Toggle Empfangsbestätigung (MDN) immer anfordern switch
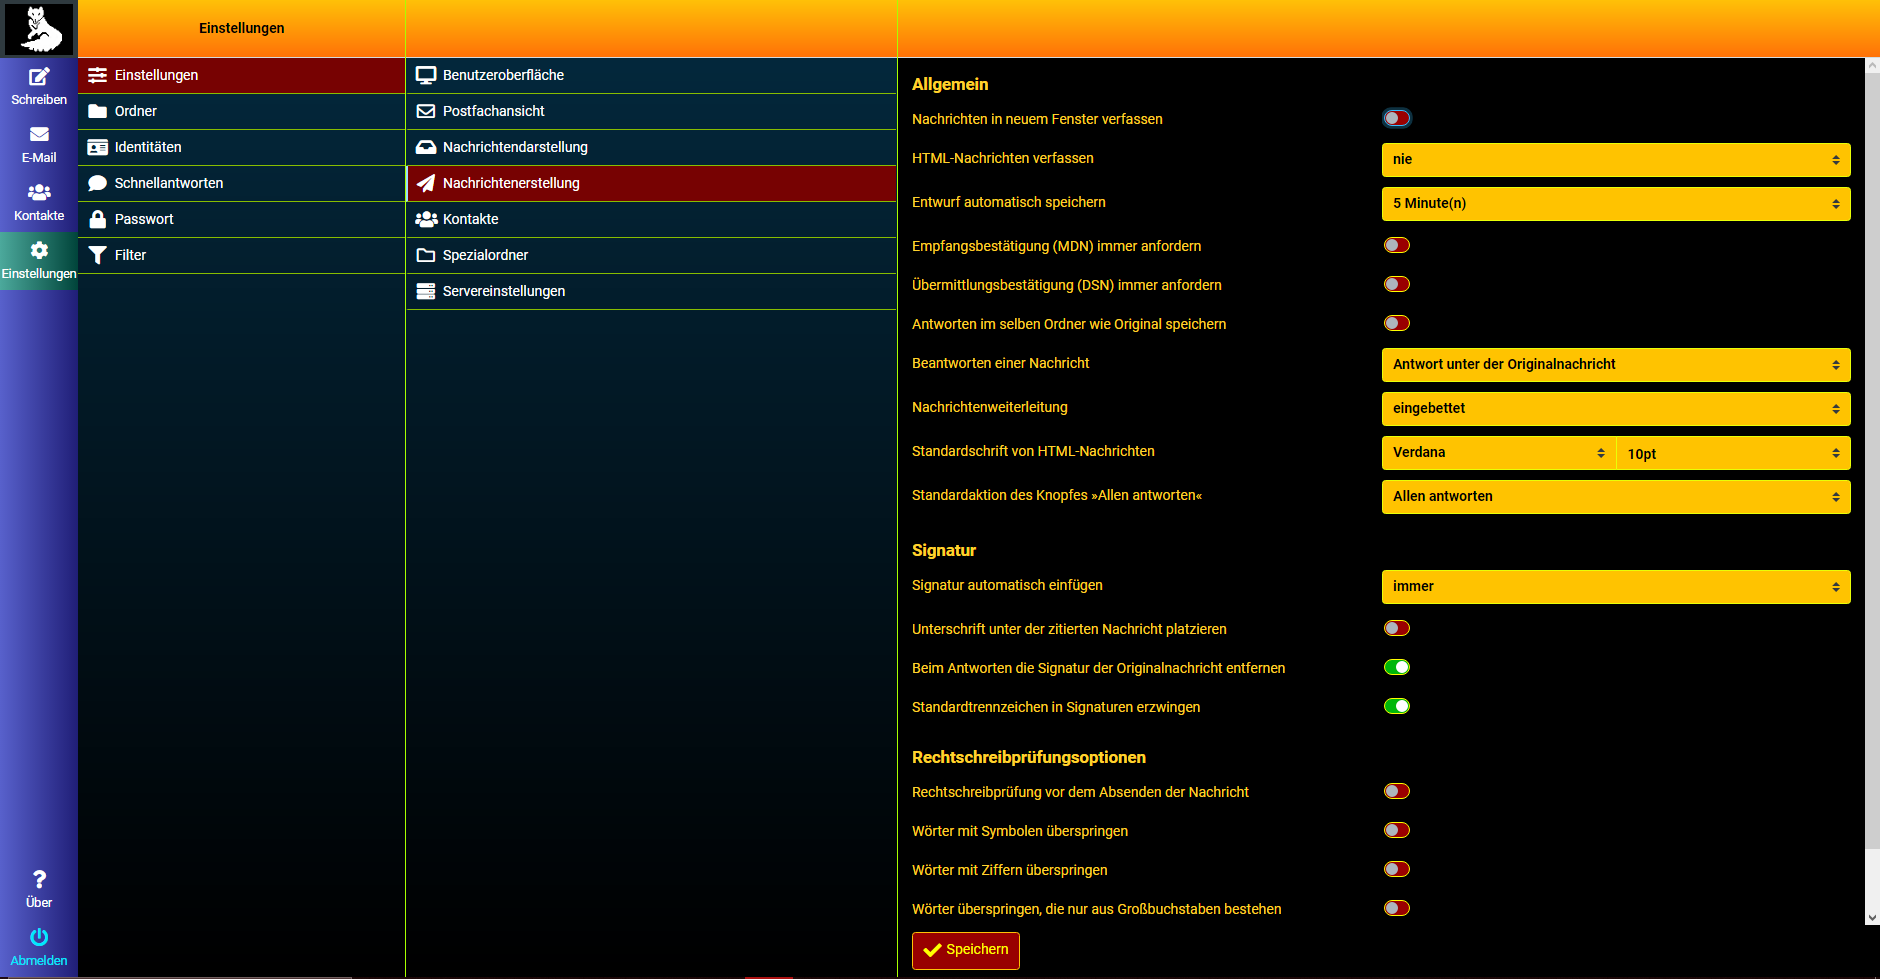The height and width of the screenshot is (979, 1880). pos(1396,246)
